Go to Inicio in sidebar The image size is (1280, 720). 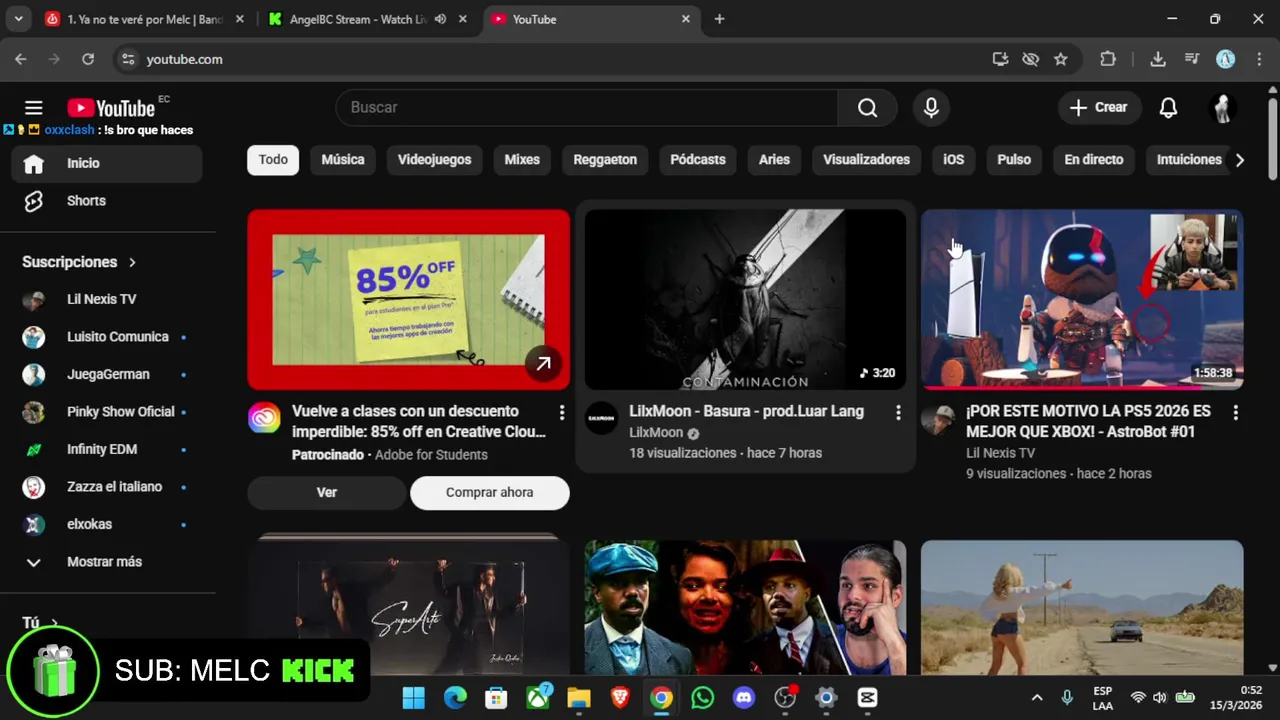coord(107,163)
